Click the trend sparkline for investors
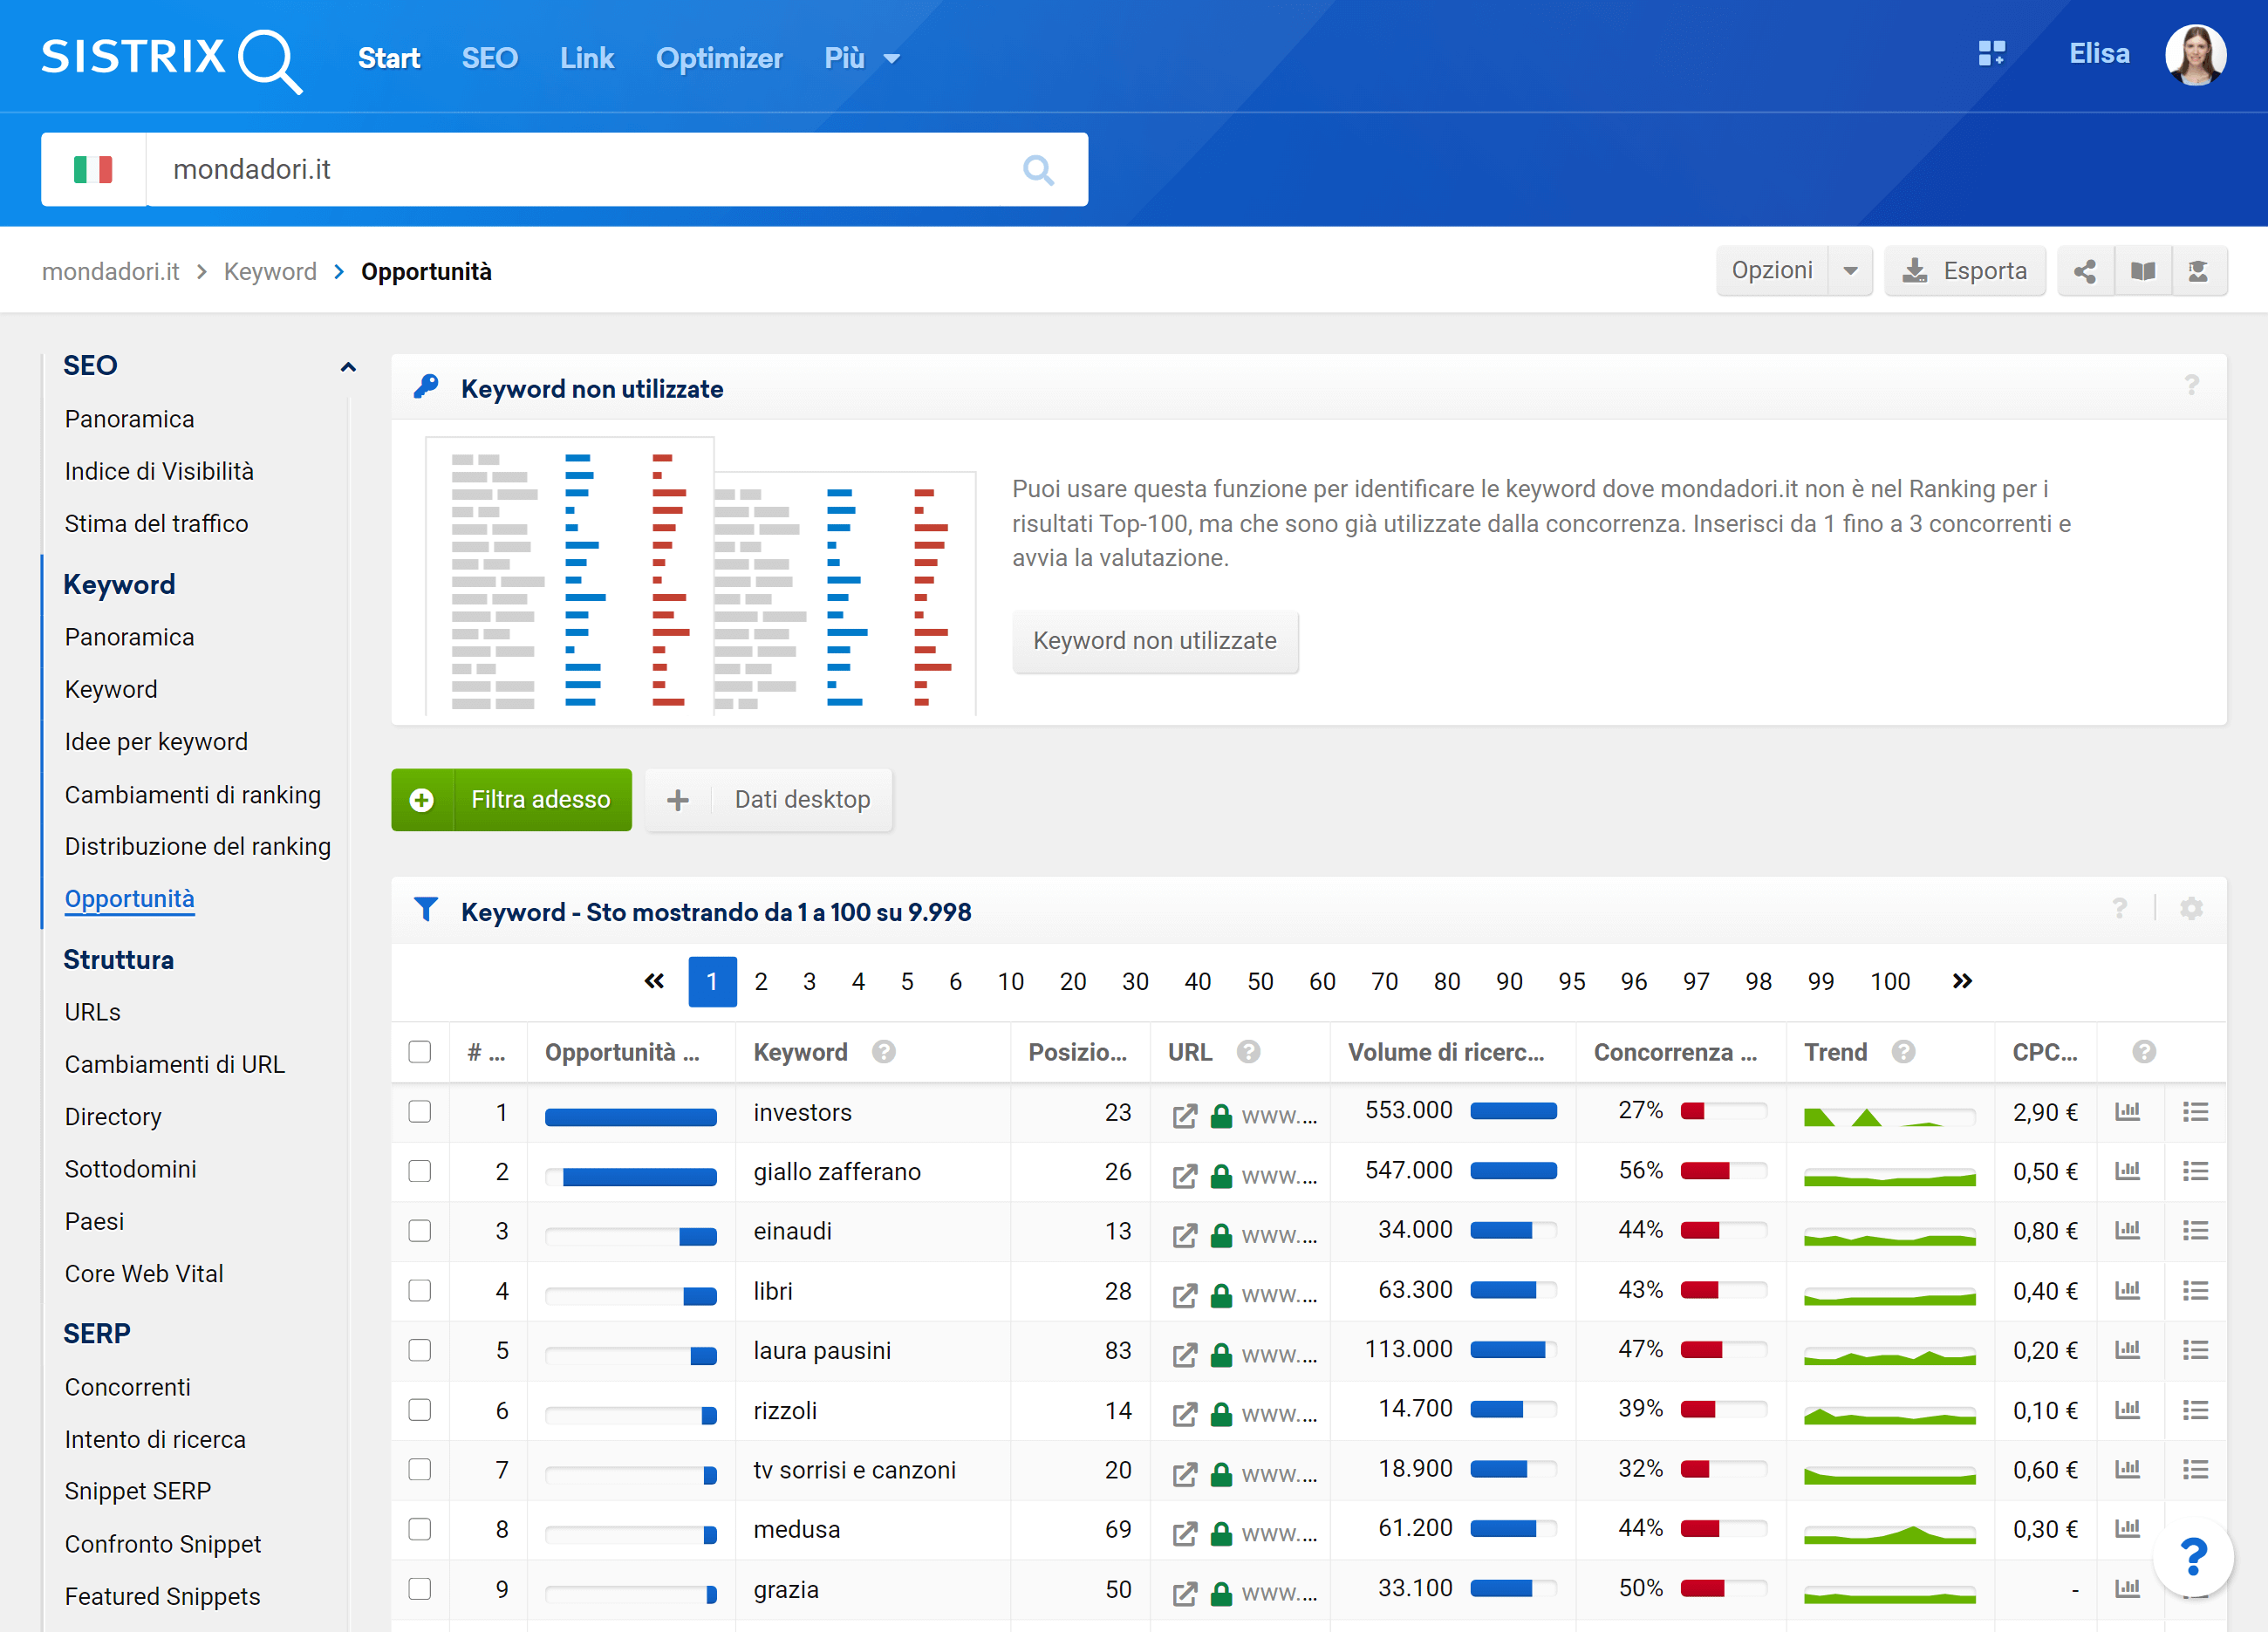Viewport: 2268px width, 1632px height. 1889,1116
